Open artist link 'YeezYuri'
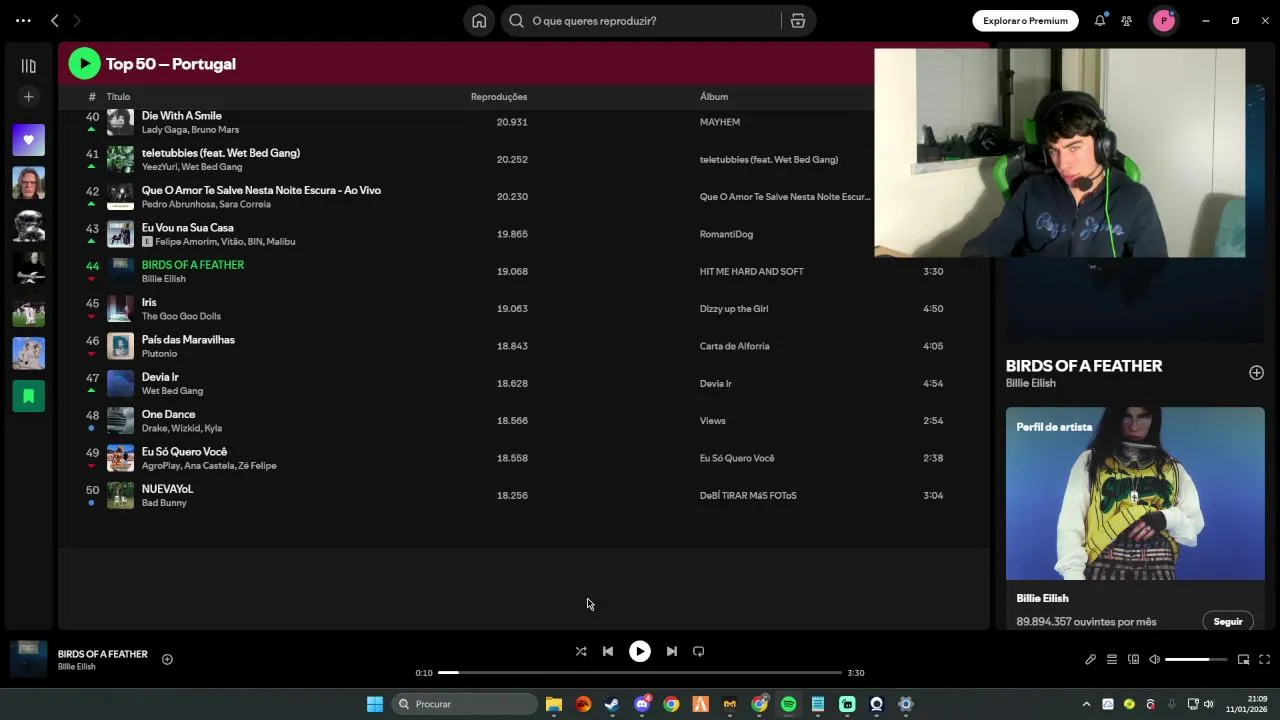1280x720 pixels. tap(158, 167)
